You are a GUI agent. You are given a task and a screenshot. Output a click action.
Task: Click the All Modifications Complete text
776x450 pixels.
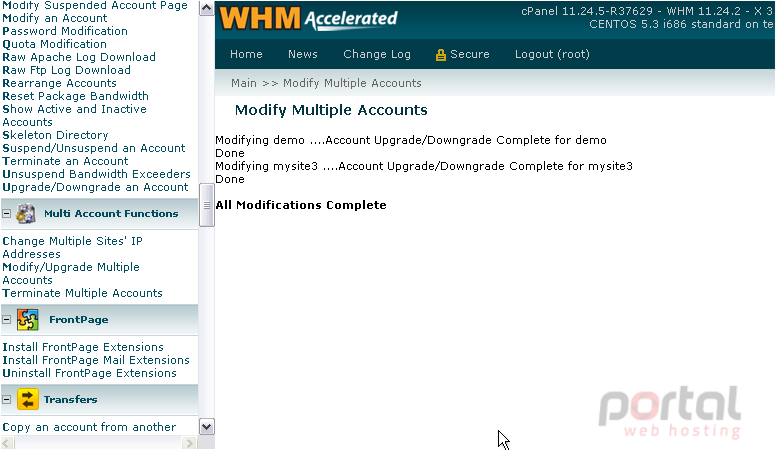tap(301, 205)
